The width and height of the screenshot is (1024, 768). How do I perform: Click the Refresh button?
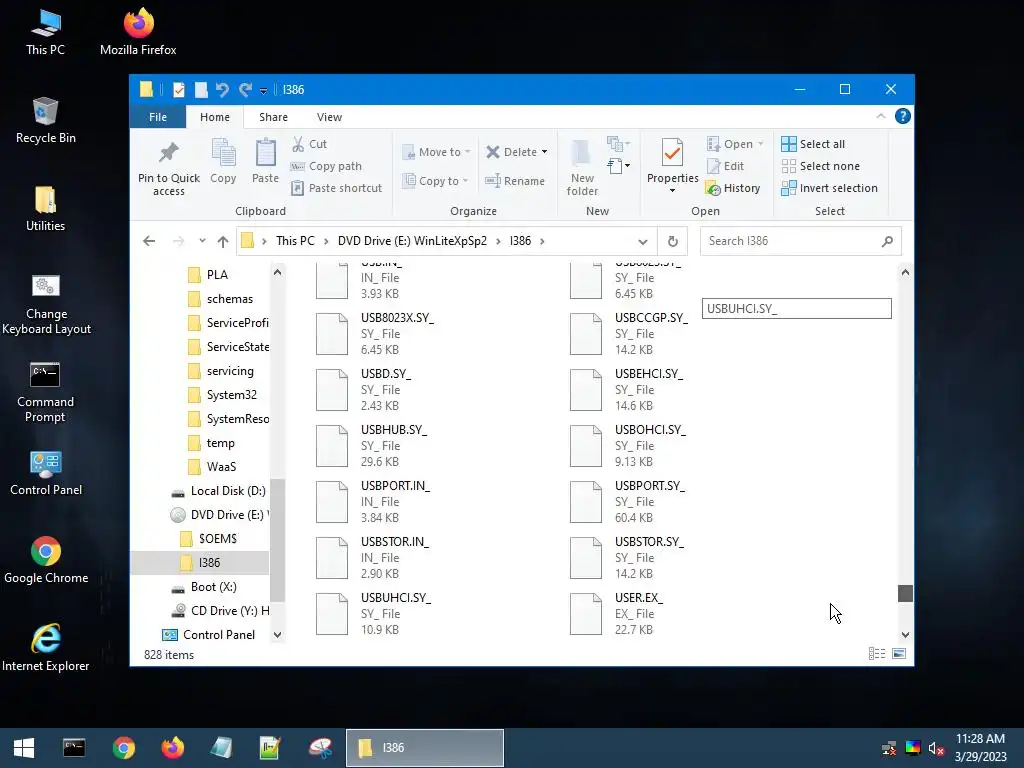tap(673, 242)
